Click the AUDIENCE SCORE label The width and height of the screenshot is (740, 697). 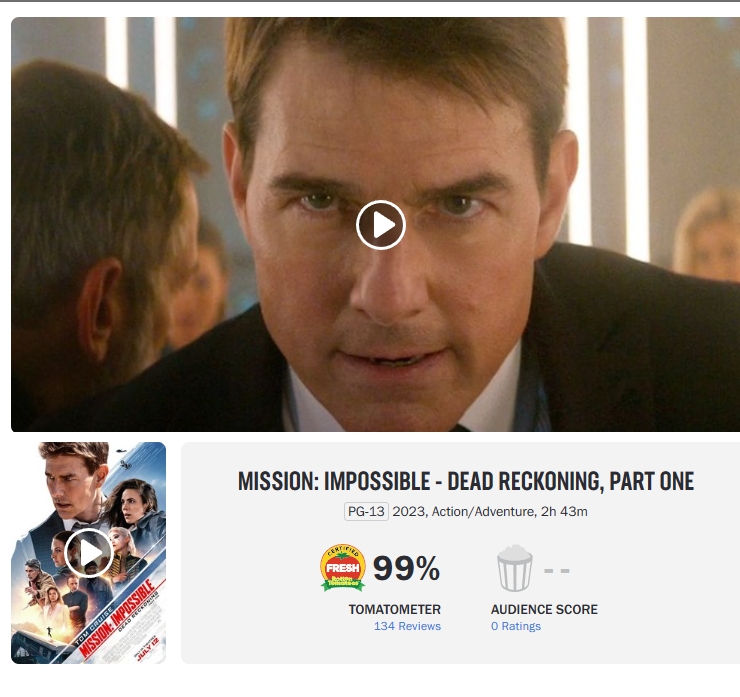544,609
